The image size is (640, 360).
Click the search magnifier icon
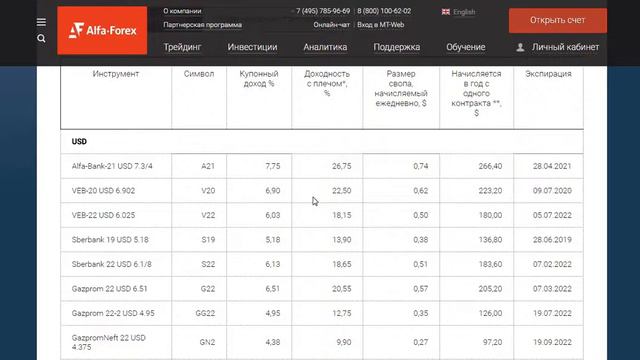[41, 38]
